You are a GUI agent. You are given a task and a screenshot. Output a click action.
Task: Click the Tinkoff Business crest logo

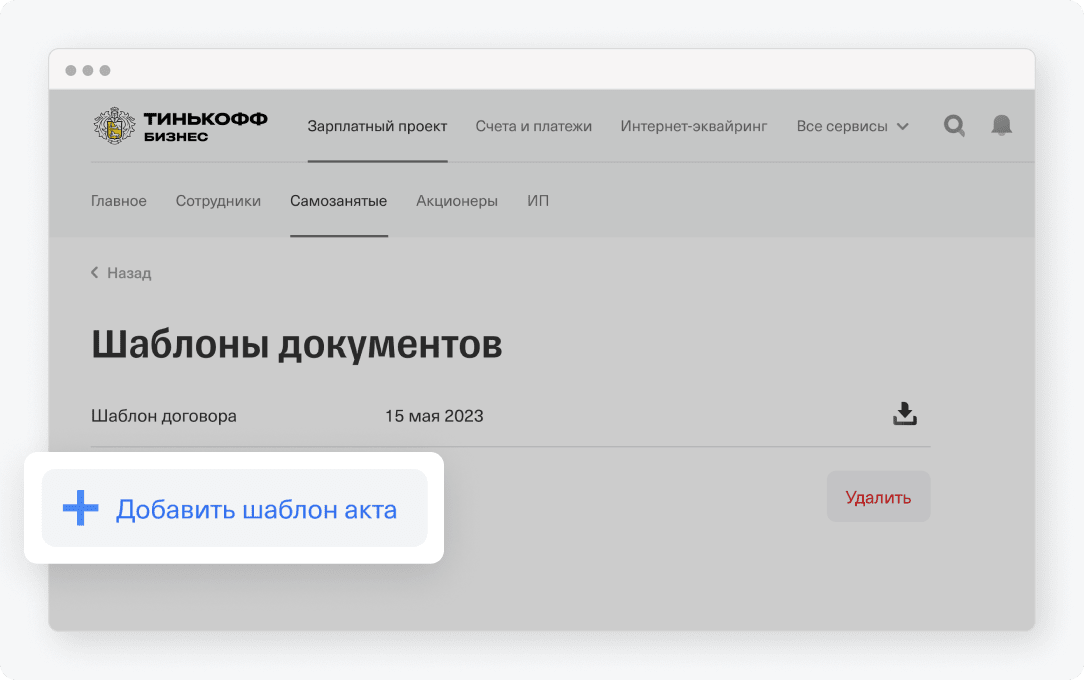114,126
